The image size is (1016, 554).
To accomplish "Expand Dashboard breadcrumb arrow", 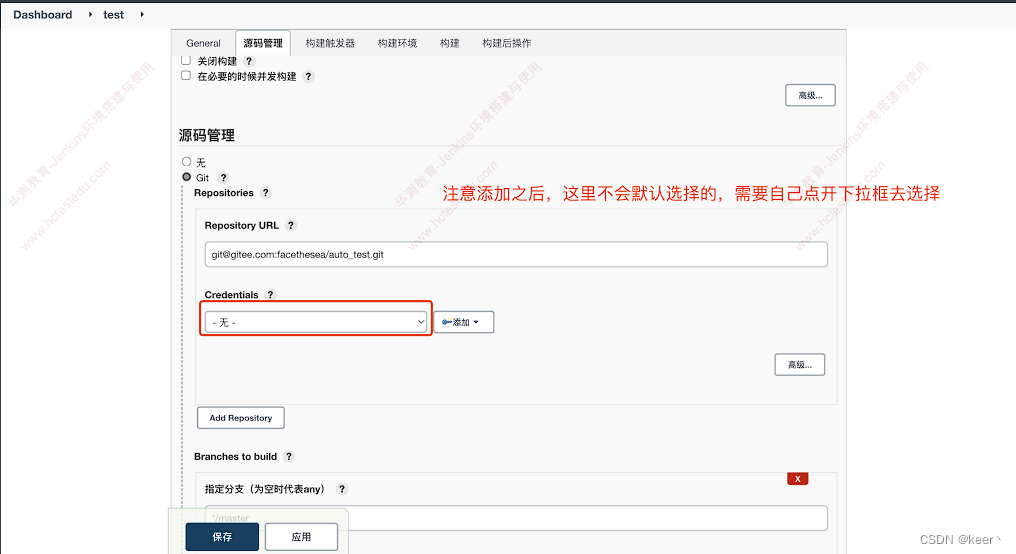I will click(90, 14).
